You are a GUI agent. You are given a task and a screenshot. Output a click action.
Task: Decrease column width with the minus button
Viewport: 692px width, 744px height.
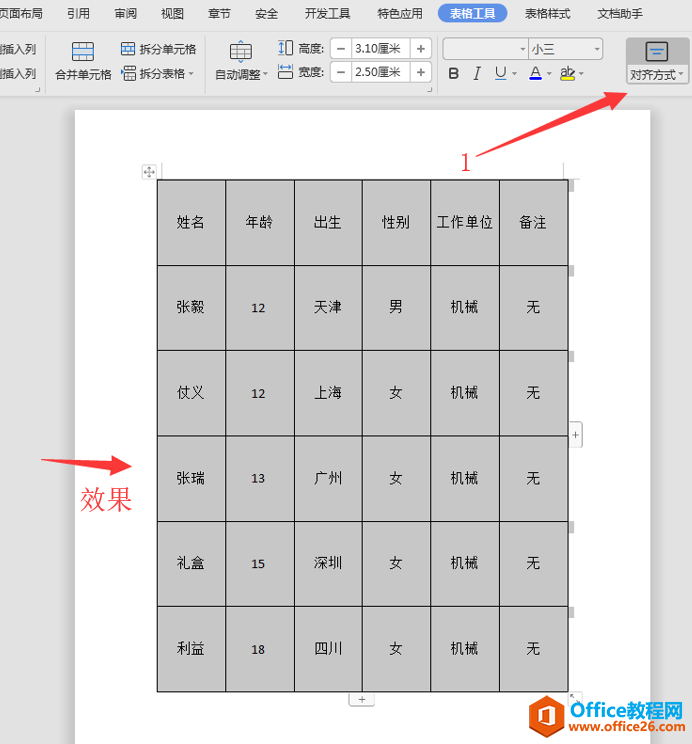coord(341,72)
